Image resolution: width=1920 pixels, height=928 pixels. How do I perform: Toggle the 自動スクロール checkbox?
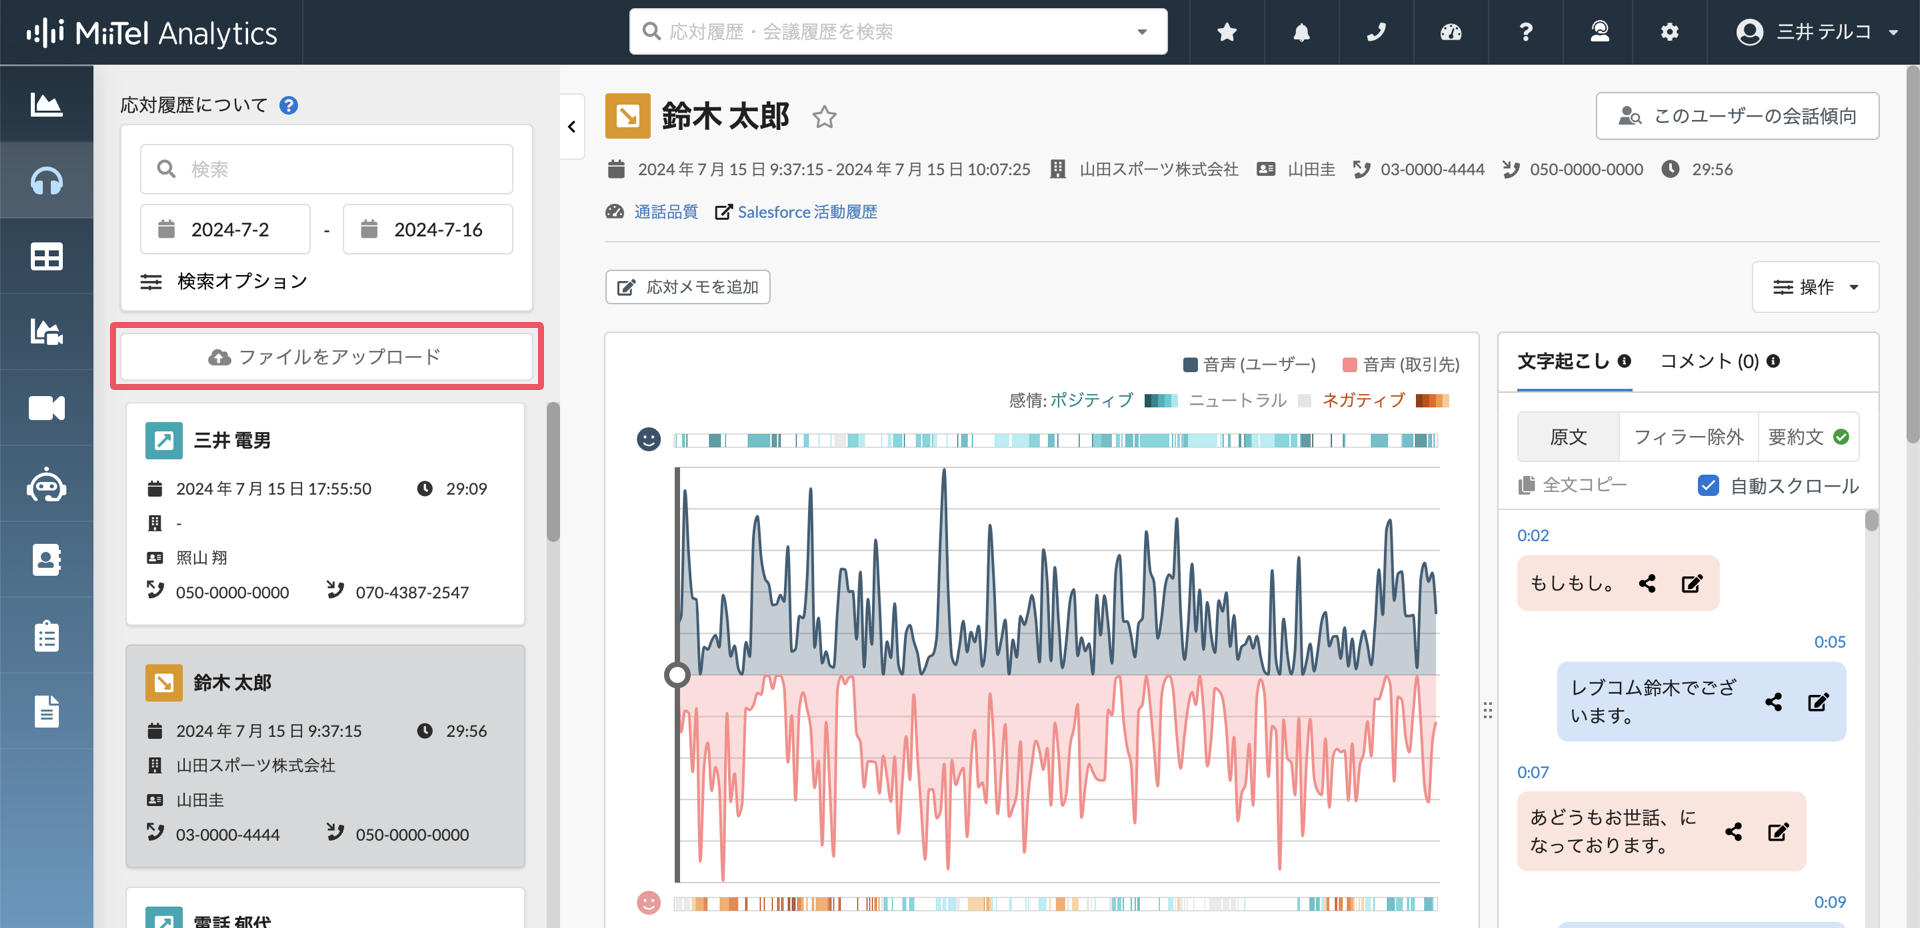pyautogui.click(x=1708, y=485)
